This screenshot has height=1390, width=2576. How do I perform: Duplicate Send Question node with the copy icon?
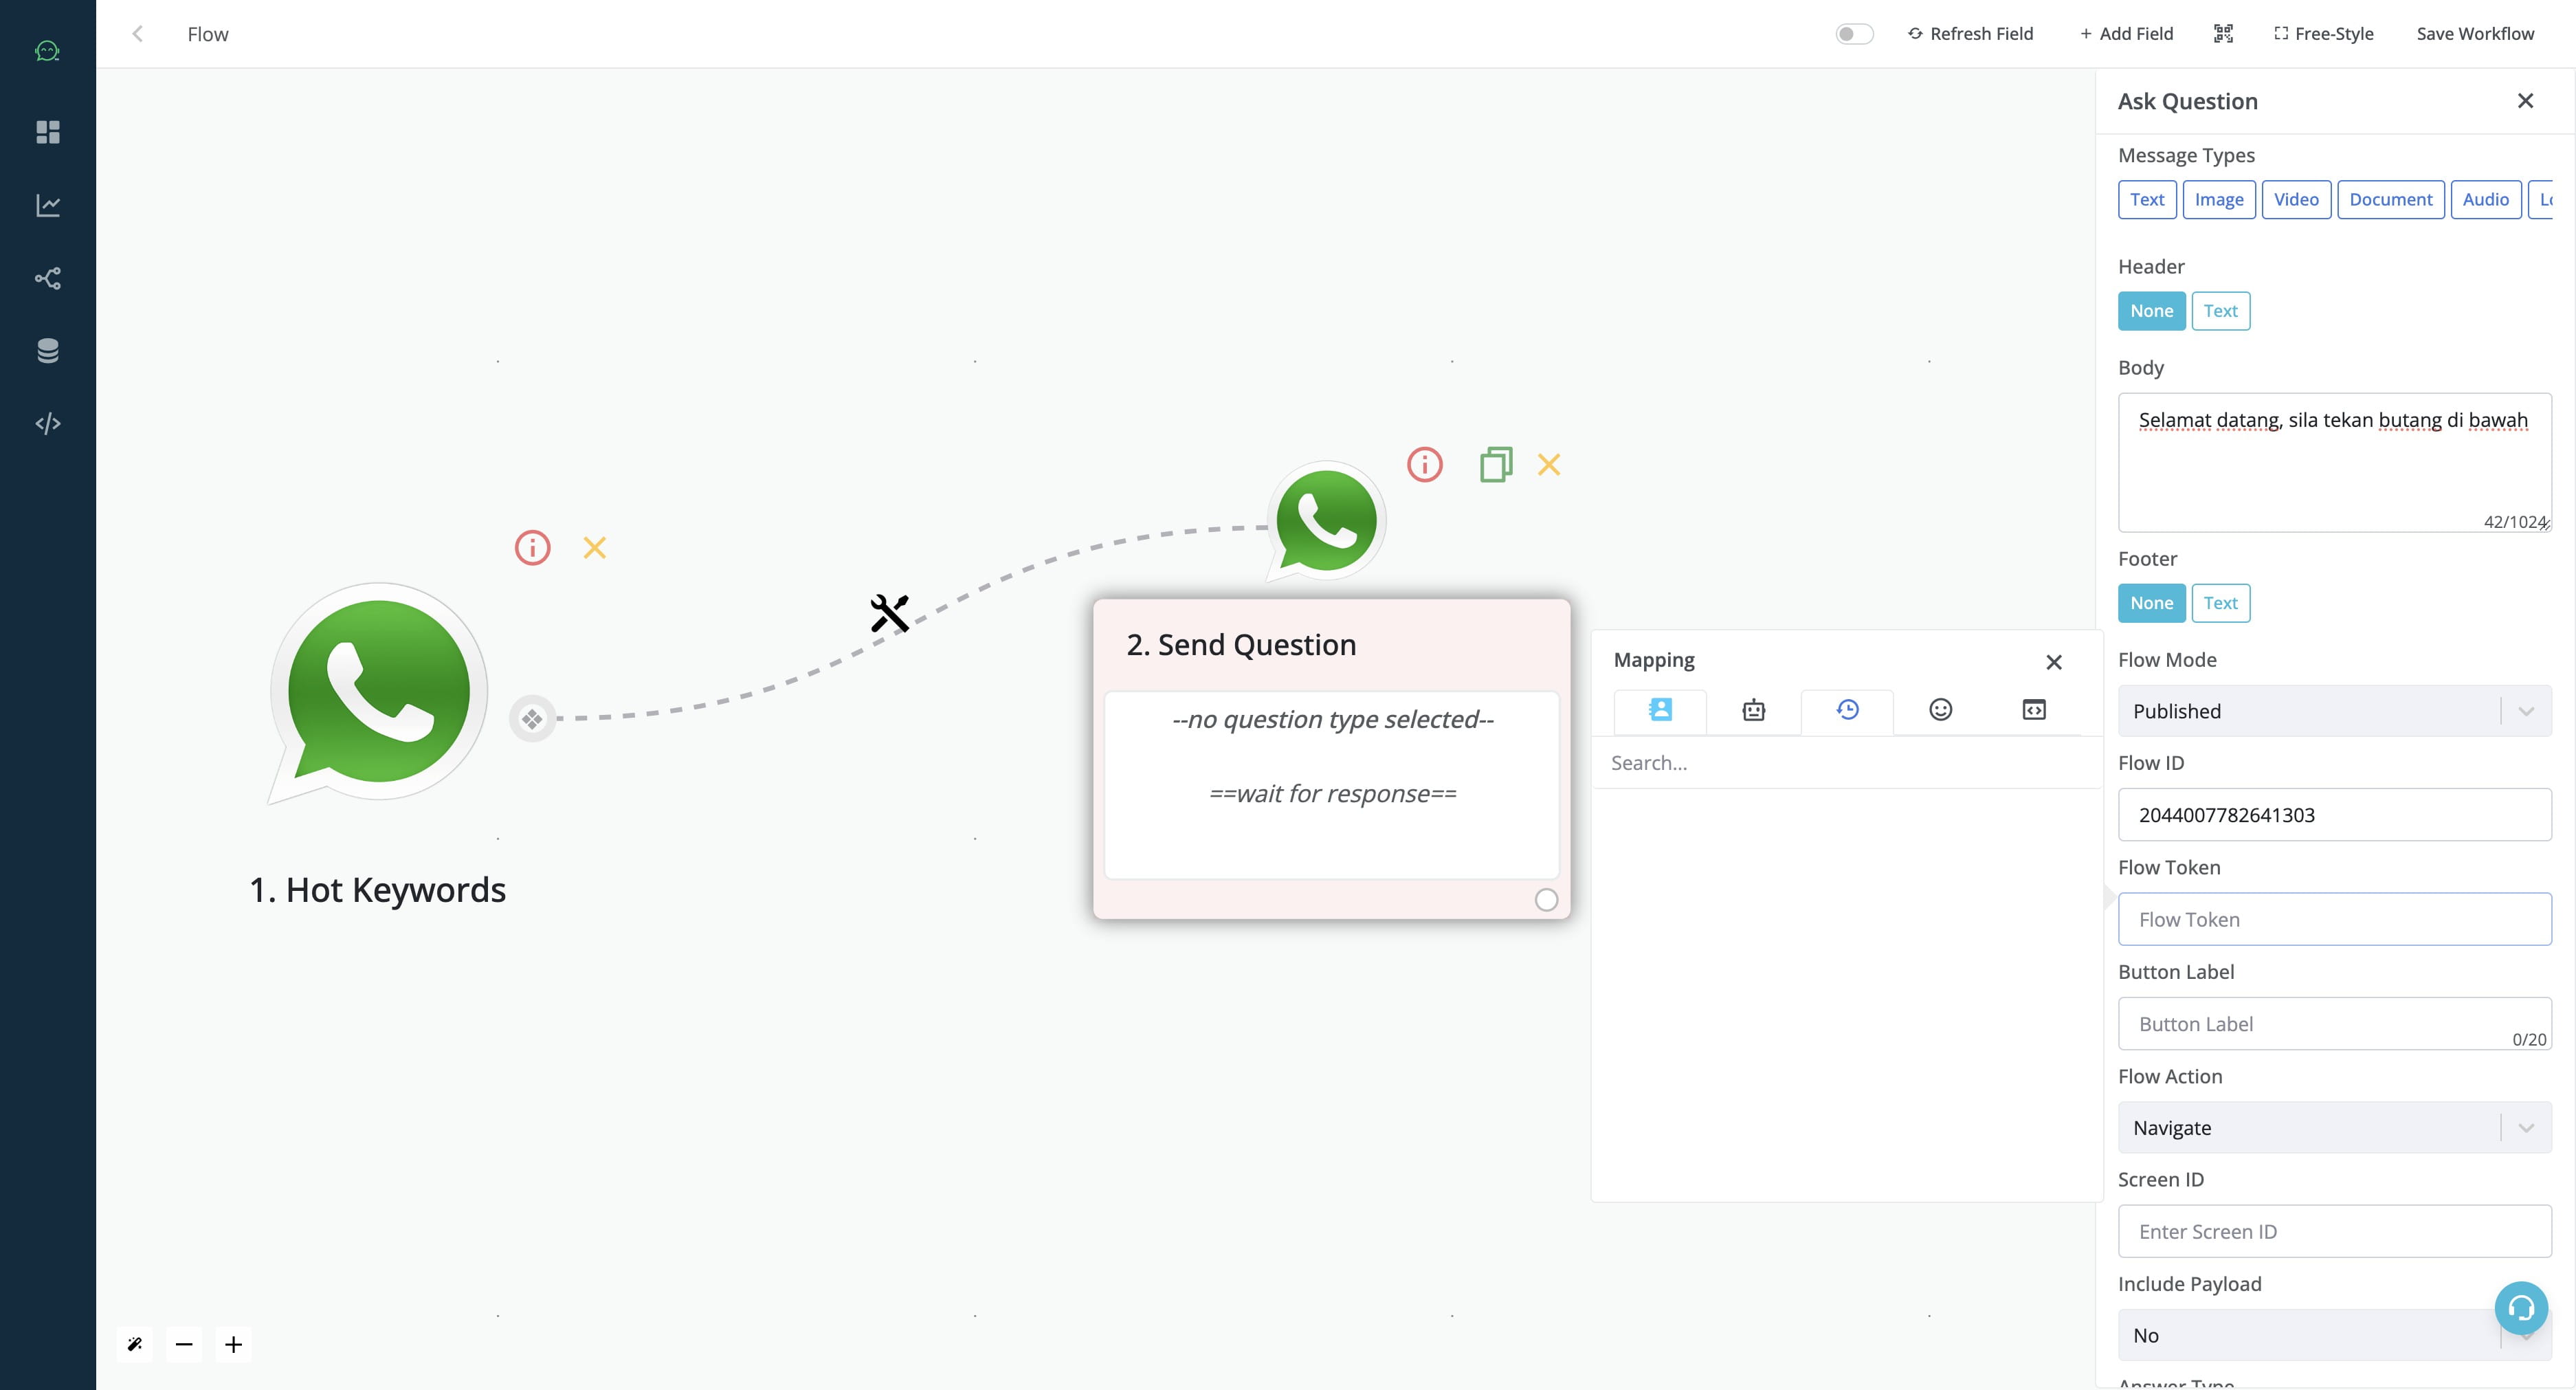pos(1496,464)
